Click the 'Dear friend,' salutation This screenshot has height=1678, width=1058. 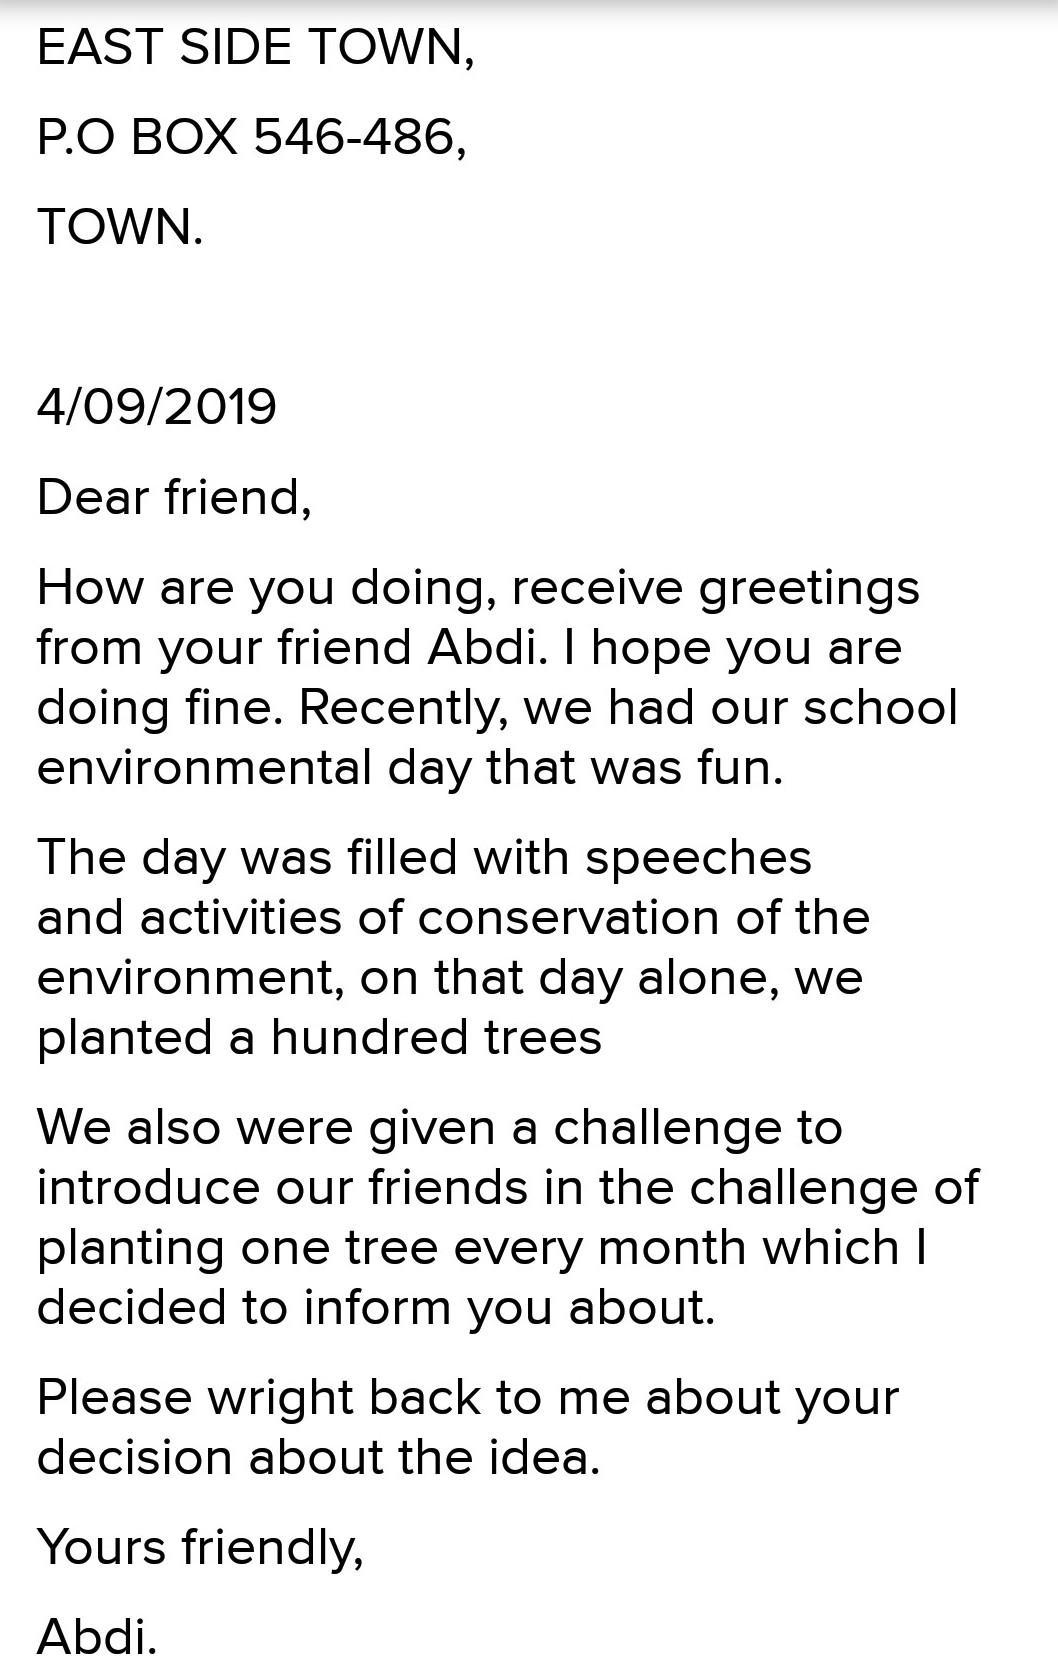coord(174,497)
